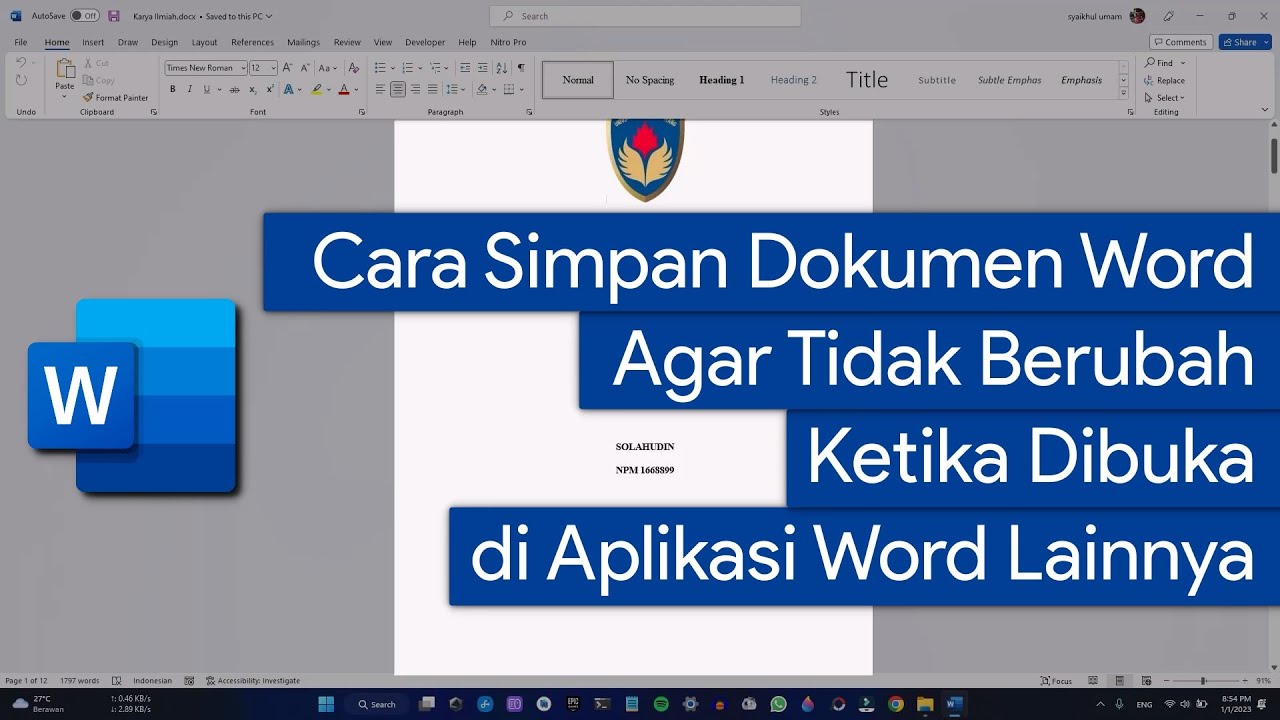The image size is (1280, 720).
Task: Apply the Normal style
Action: pyautogui.click(x=578, y=80)
